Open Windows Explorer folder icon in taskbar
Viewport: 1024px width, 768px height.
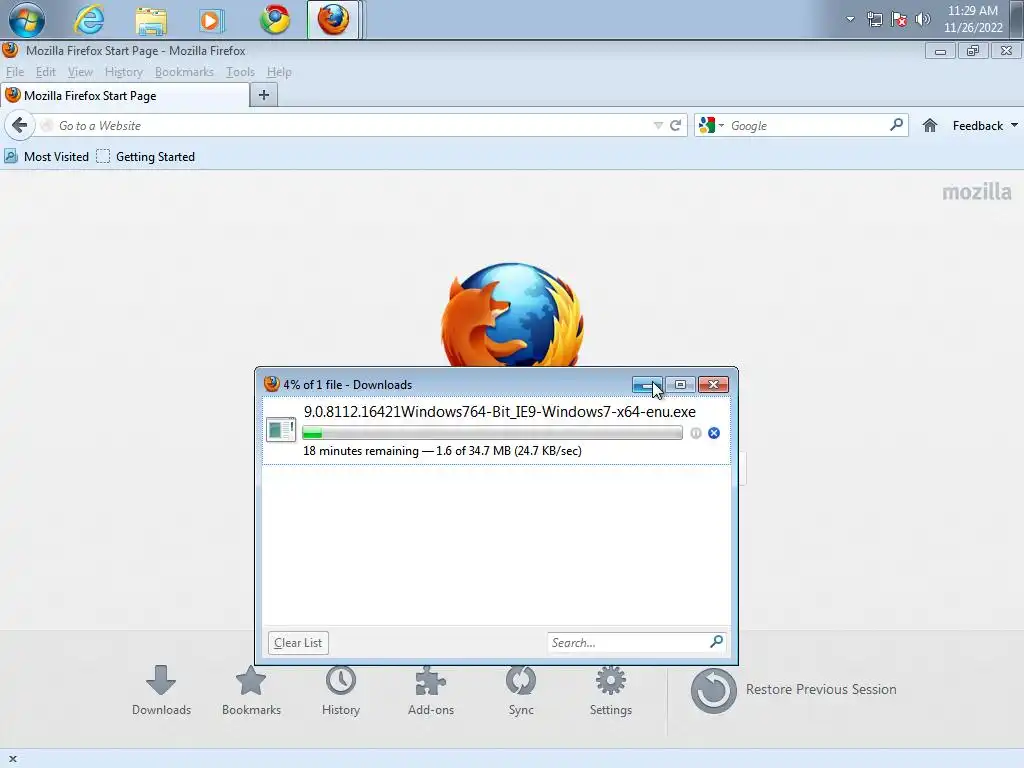point(151,20)
